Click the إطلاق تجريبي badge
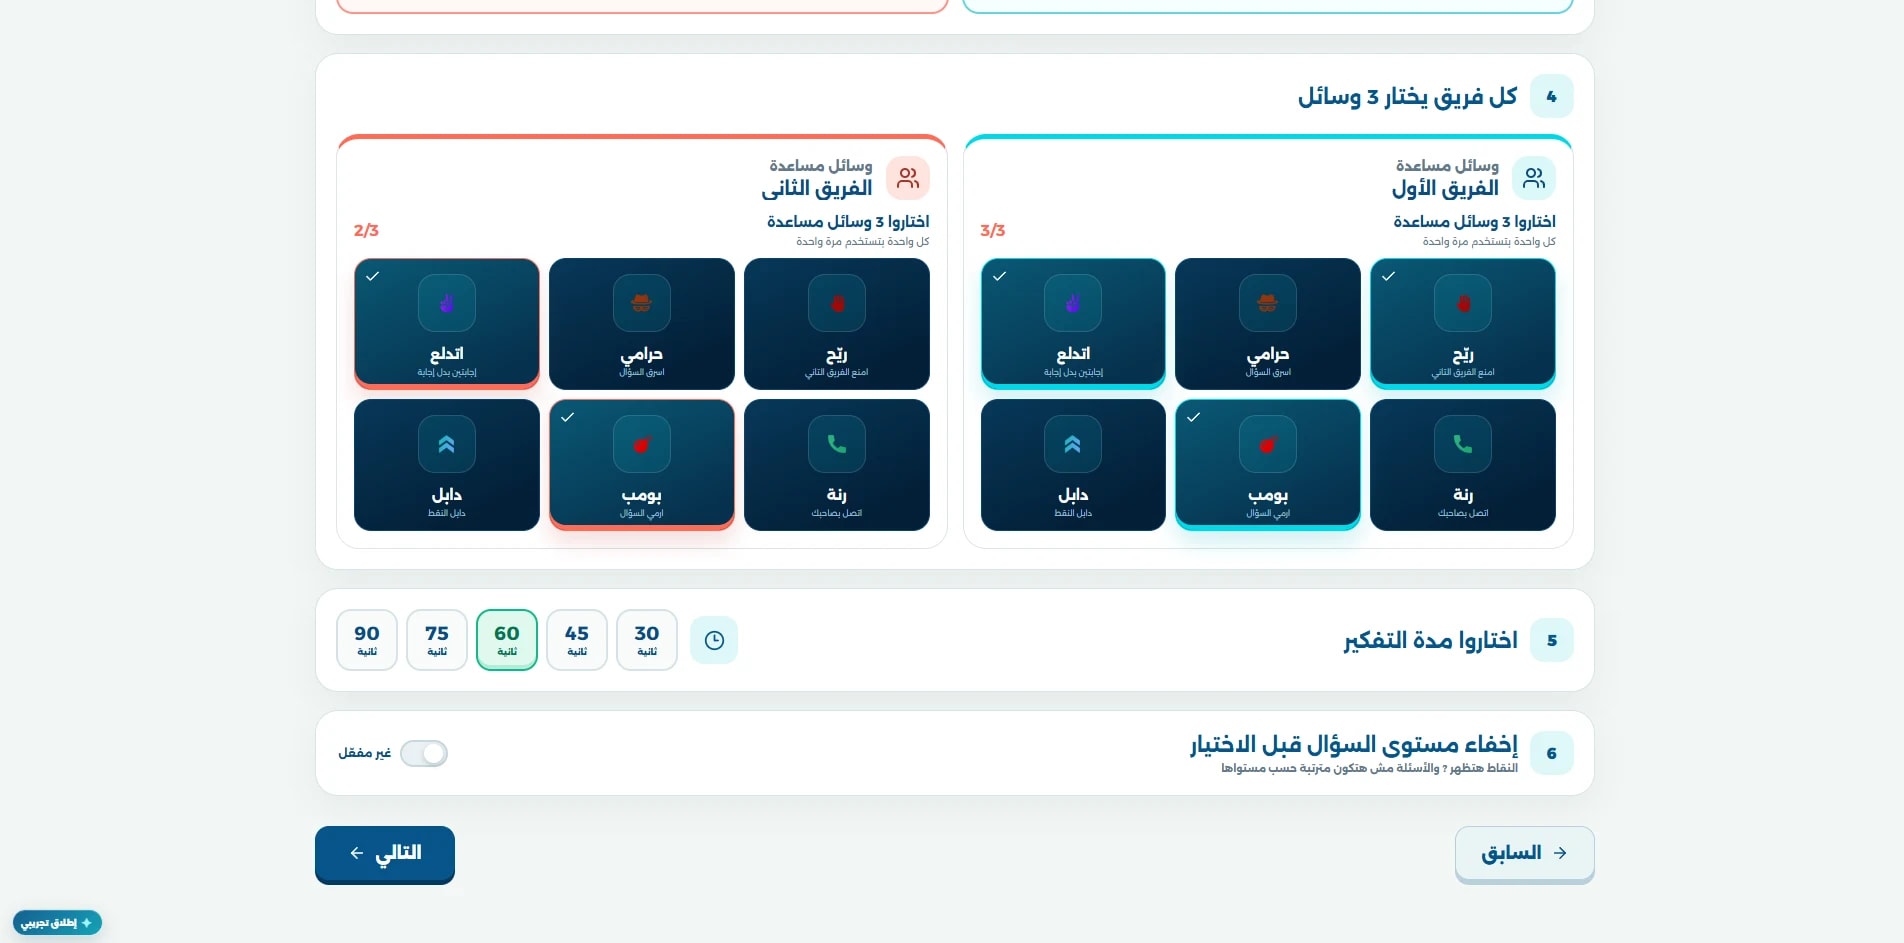This screenshot has height=943, width=1904. point(57,922)
